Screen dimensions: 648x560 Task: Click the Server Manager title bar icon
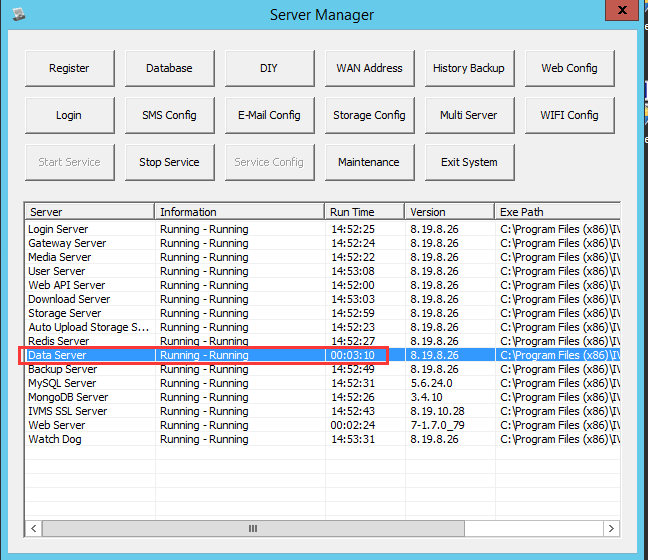tap(19, 15)
